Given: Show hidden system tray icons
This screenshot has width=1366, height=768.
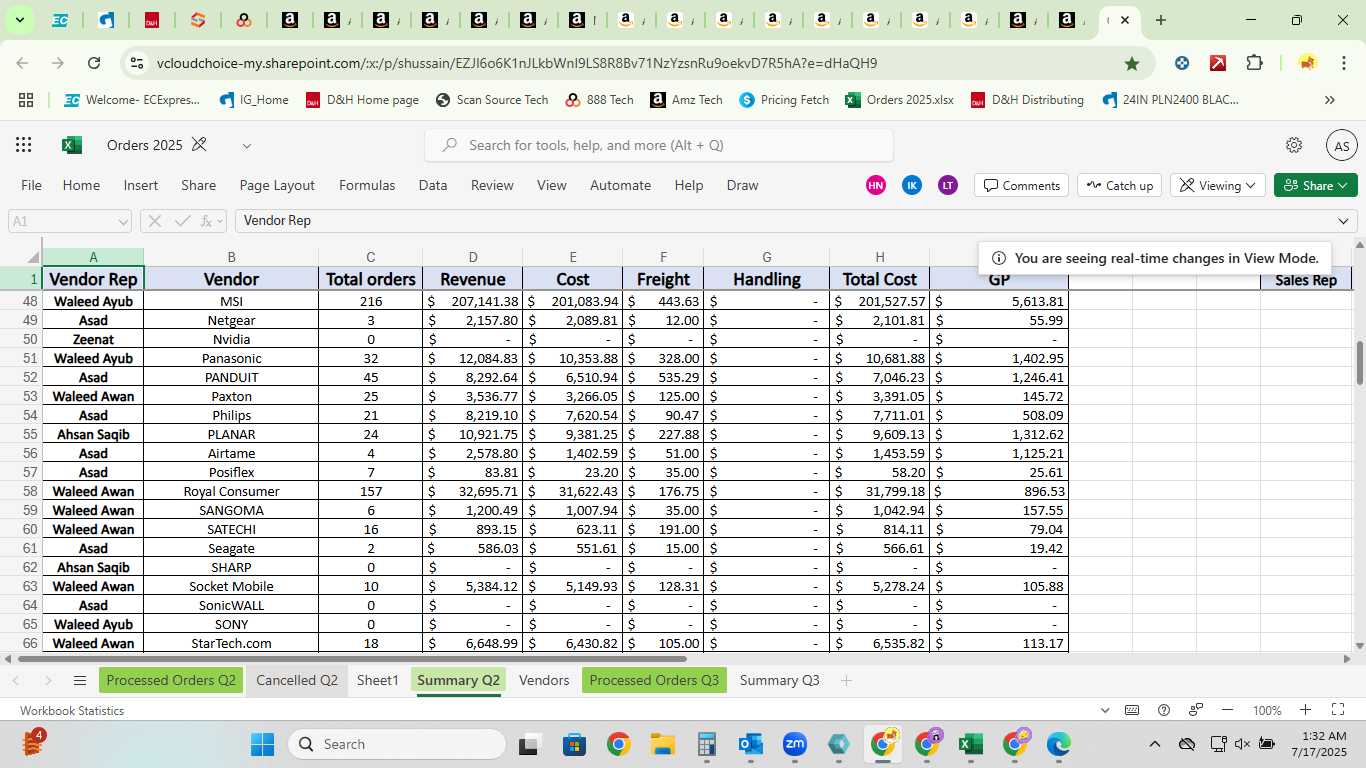Looking at the screenshot, I should point(1154,744).
